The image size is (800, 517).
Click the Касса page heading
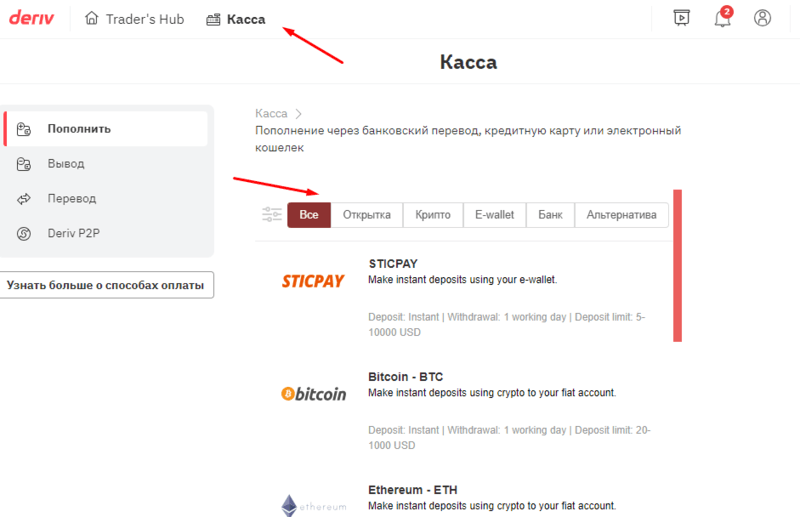point(468,62)
